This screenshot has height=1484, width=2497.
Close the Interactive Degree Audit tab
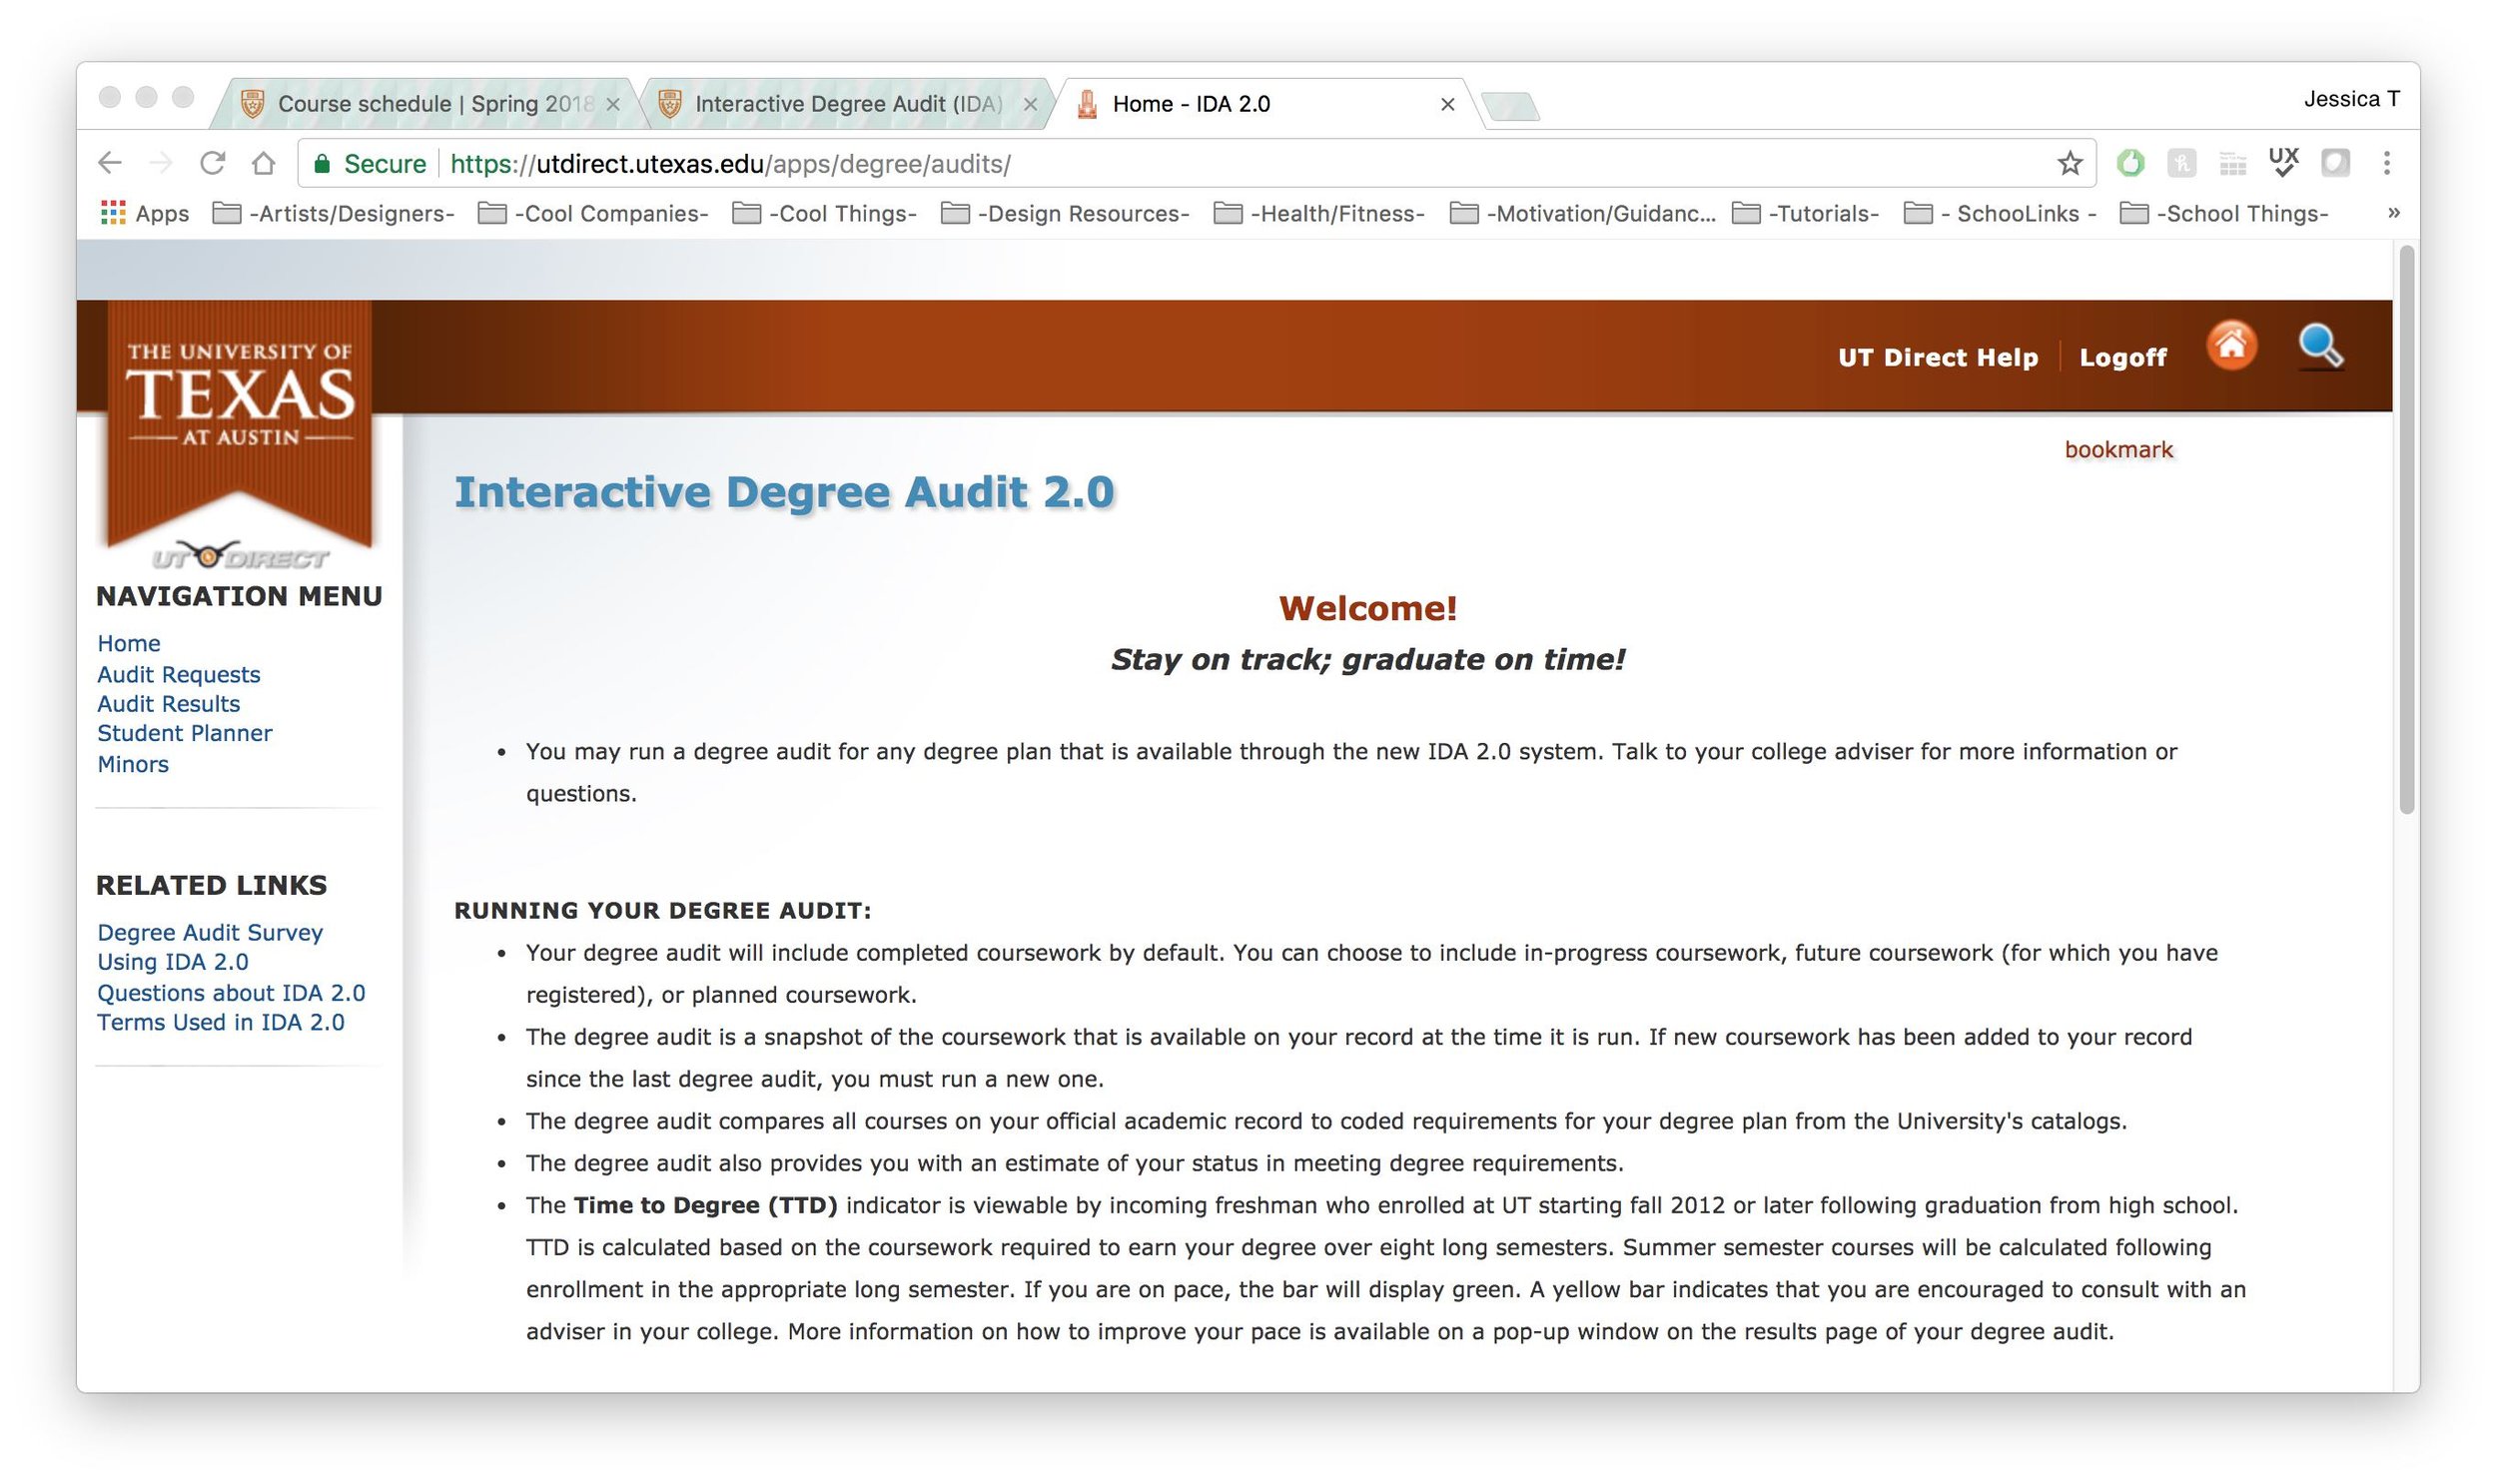click(1030, 104)
